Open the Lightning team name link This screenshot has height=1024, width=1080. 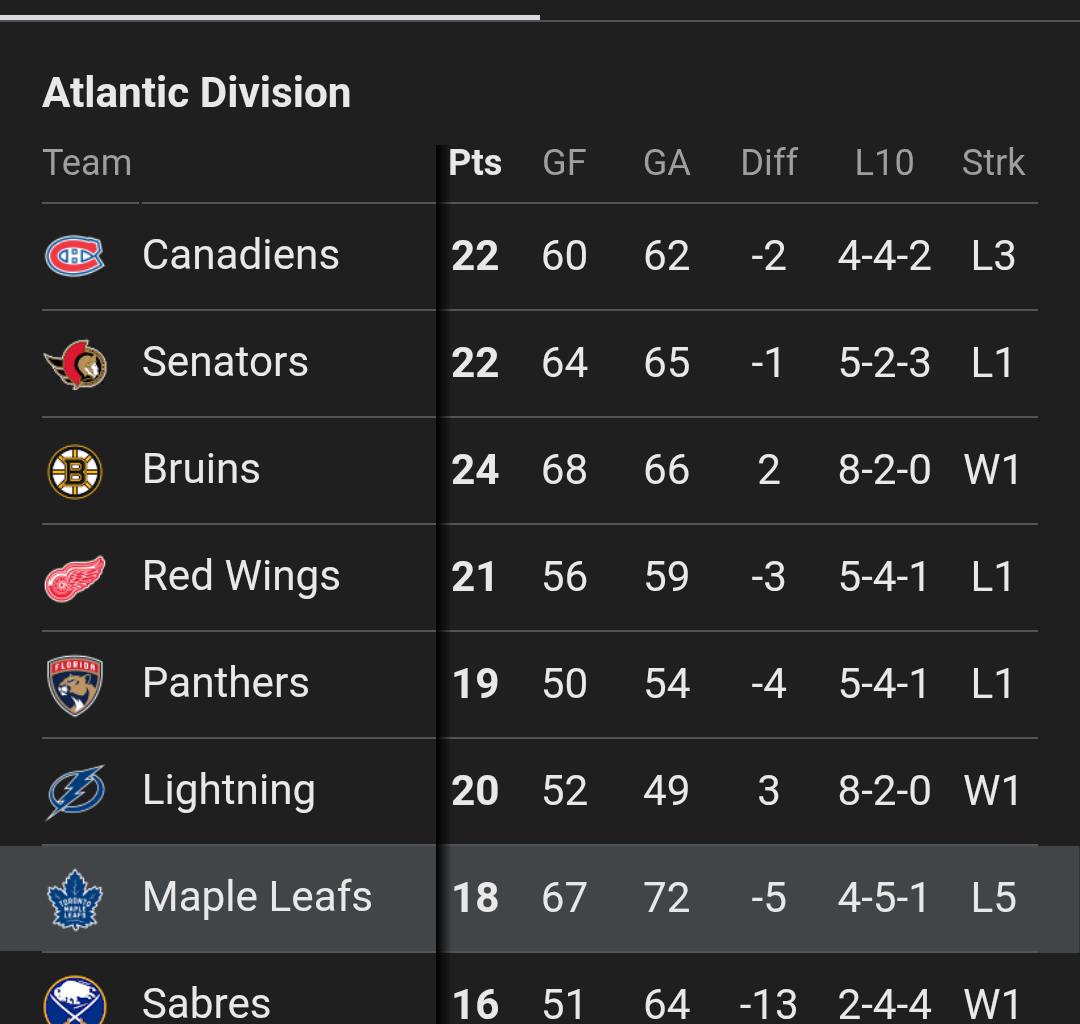(229, 790)
